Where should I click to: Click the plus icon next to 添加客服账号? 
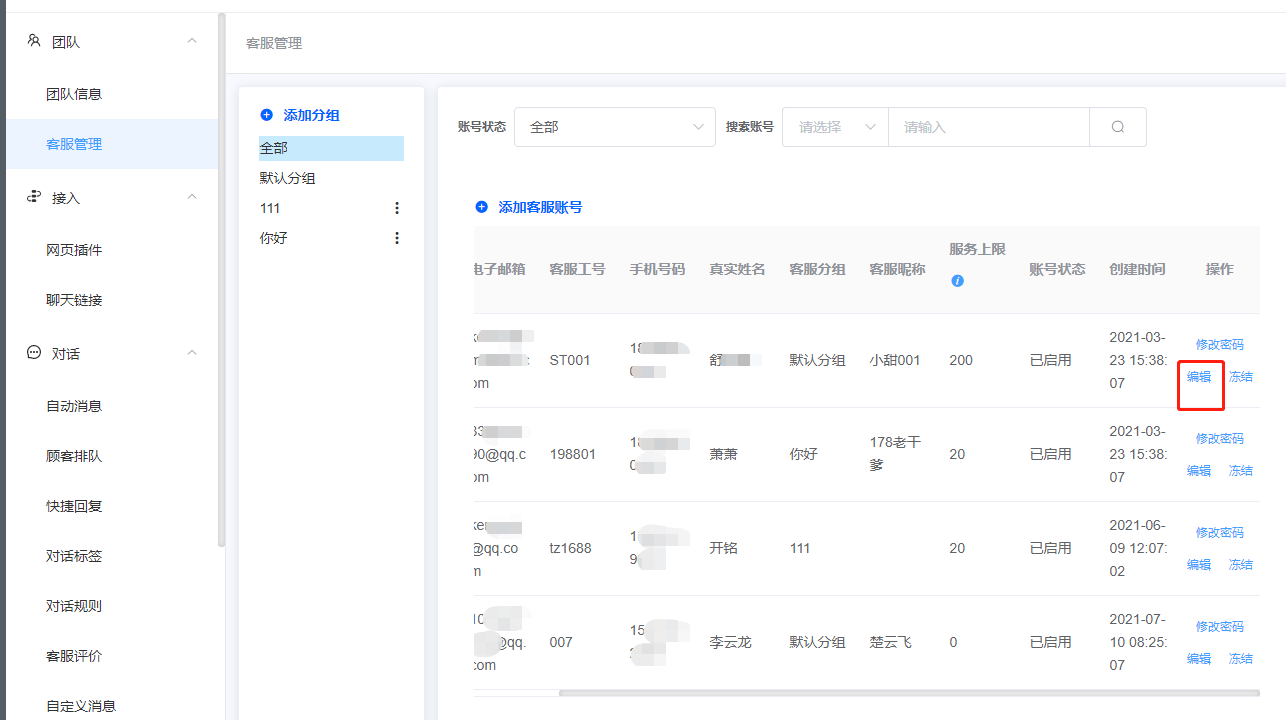click(x=481, y=207)
